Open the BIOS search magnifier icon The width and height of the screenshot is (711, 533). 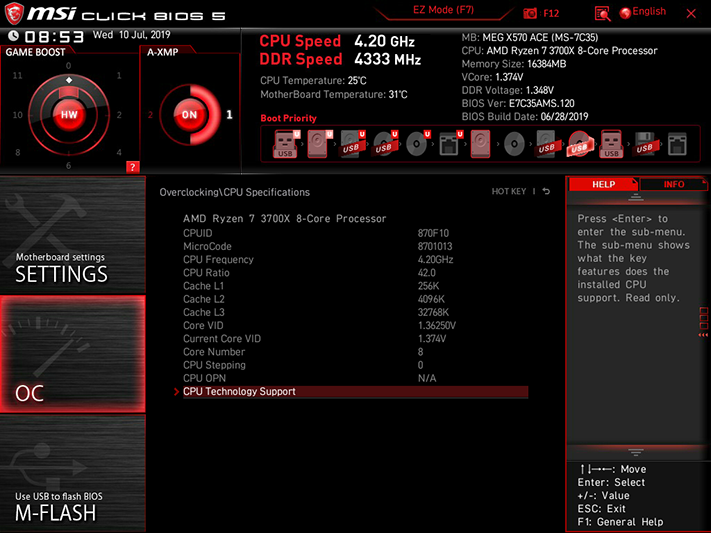602,14
